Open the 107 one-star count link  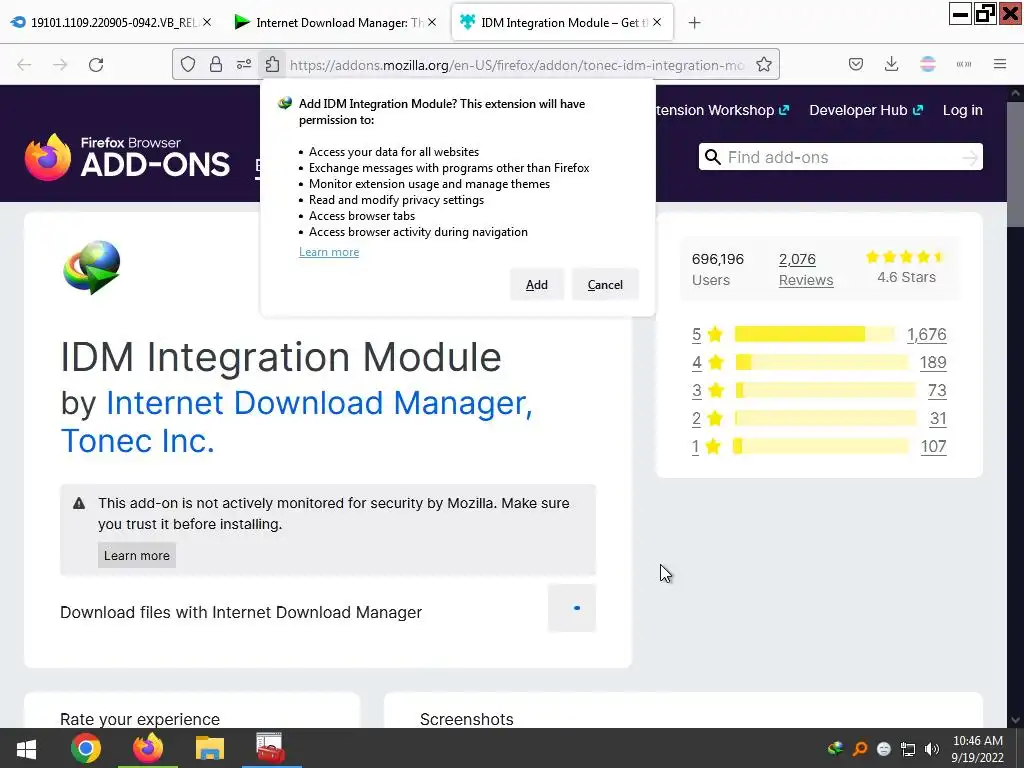pos(933,447)
